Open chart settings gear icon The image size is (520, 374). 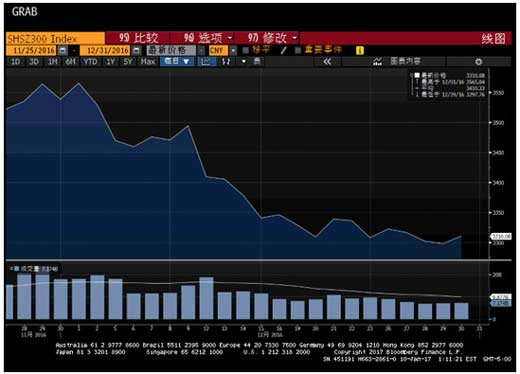[478, 62]
